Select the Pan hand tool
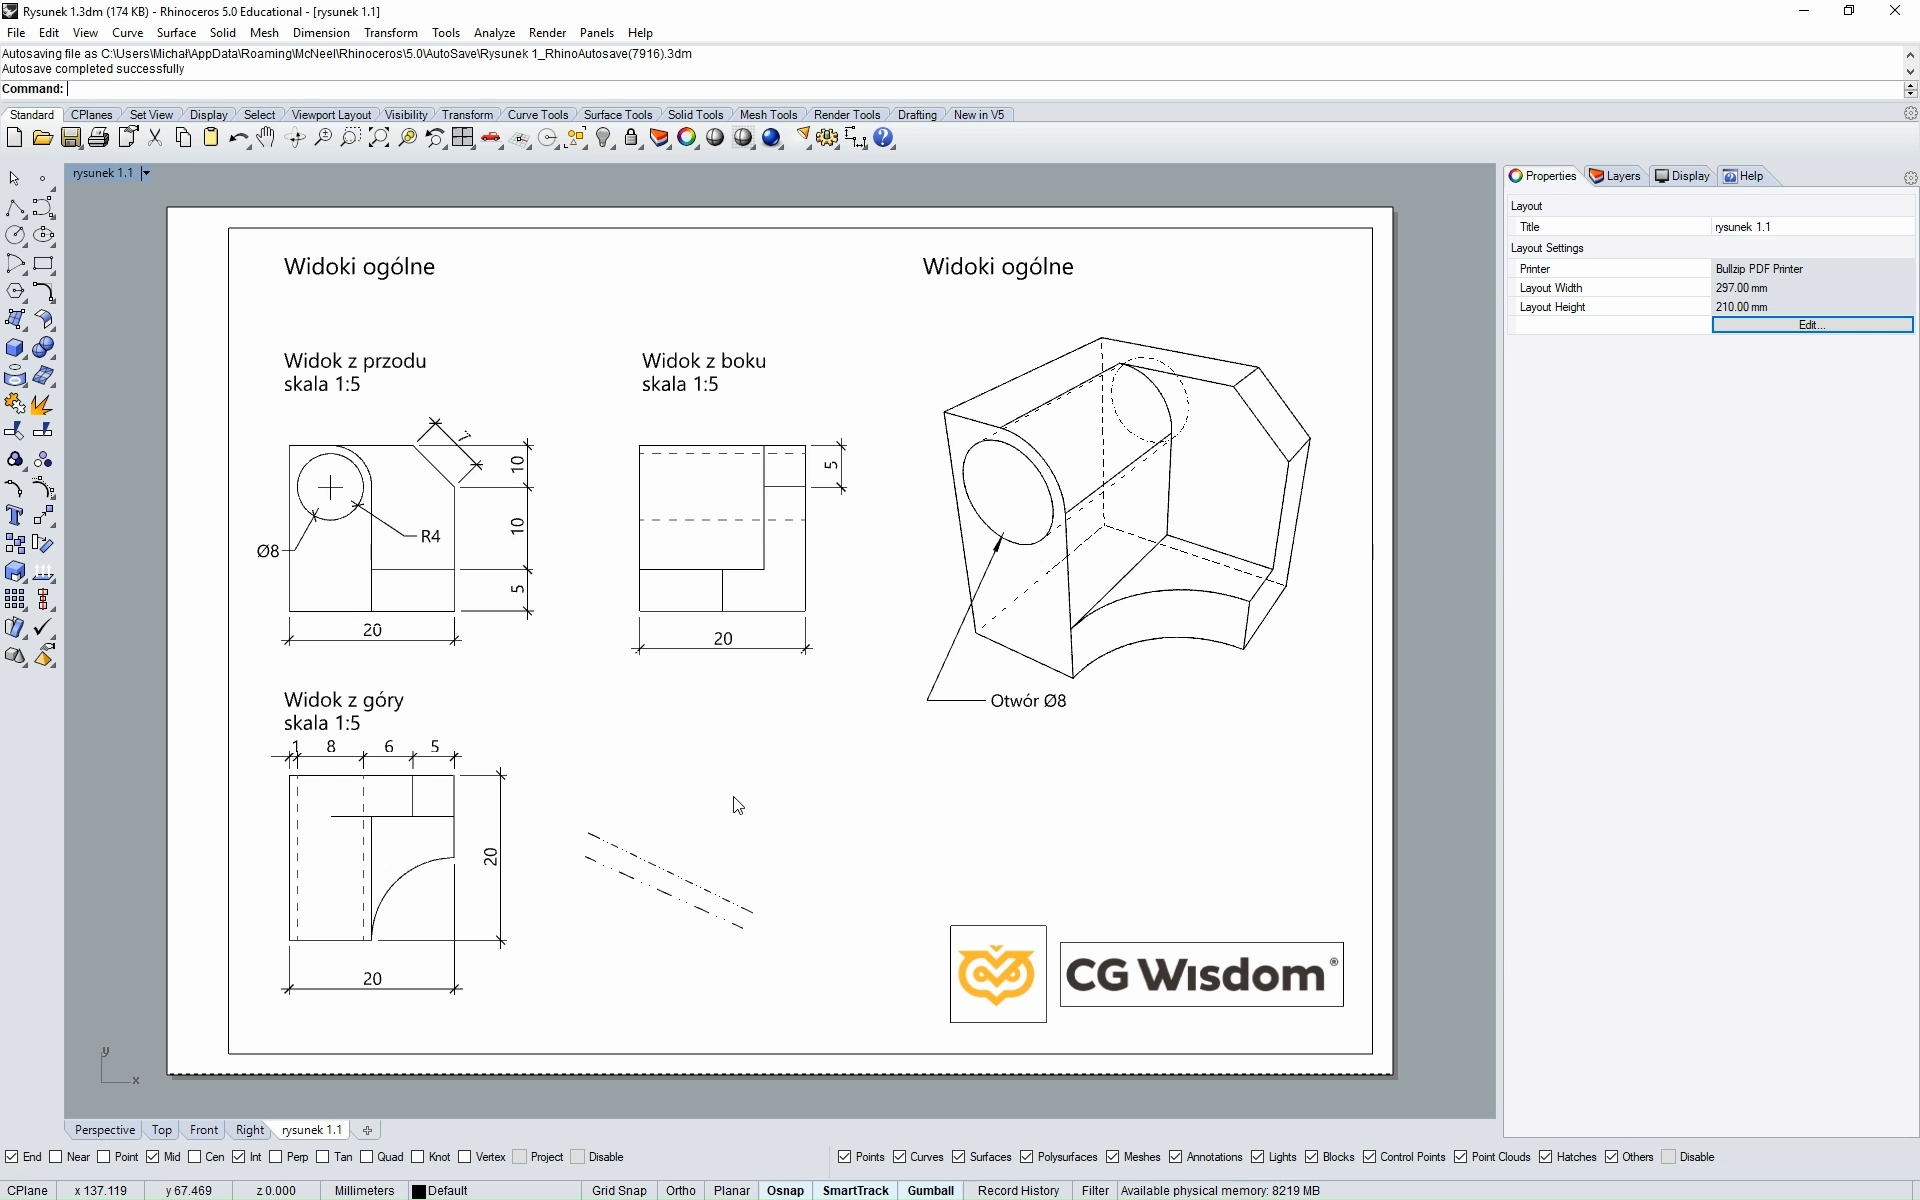Viewport: 1920px width, 1200px height. pyautogui.click(x=266, y=138)
